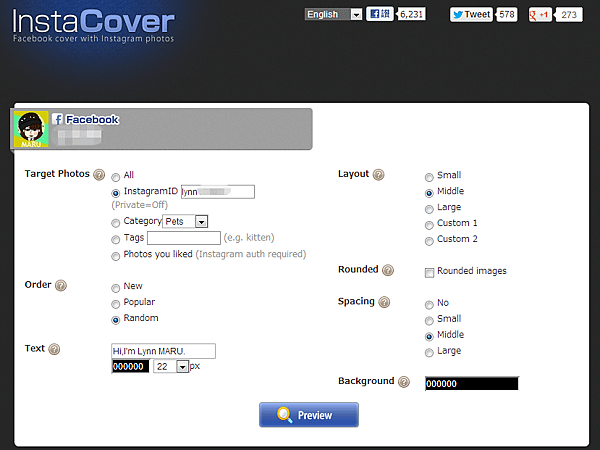Enable Rounded images checkbox
600x450 pixels.
pyautogui.click(x=429, y=272)
